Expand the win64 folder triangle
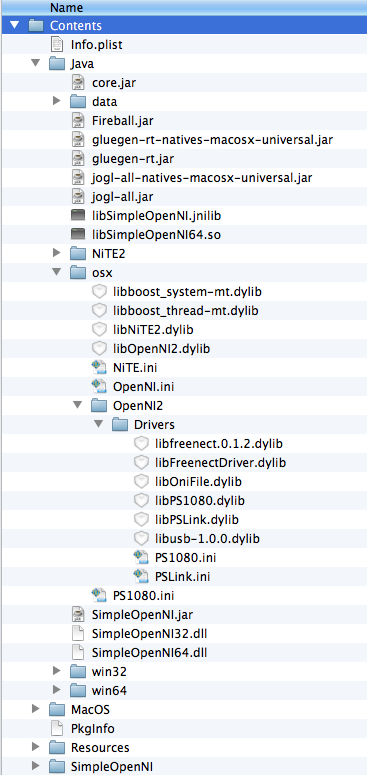The image size is (367, 775). click(x=56, y=689)
